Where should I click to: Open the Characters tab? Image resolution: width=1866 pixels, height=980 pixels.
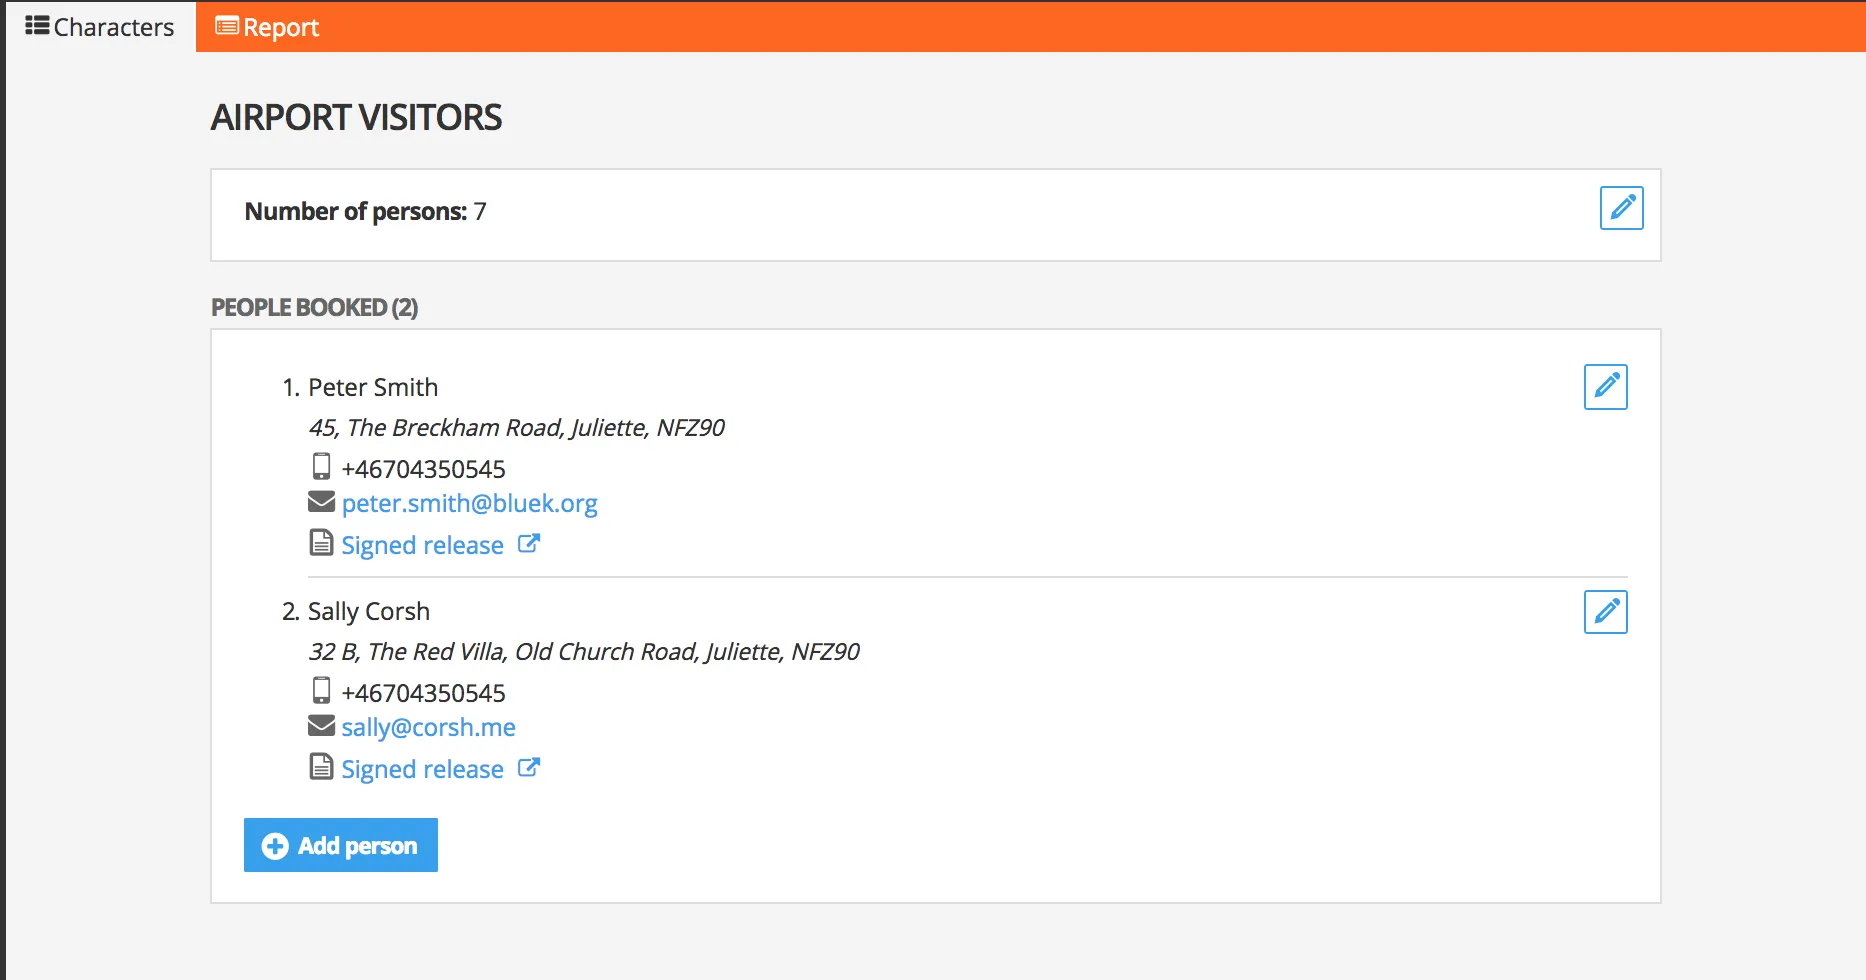(x=100, y=27)
